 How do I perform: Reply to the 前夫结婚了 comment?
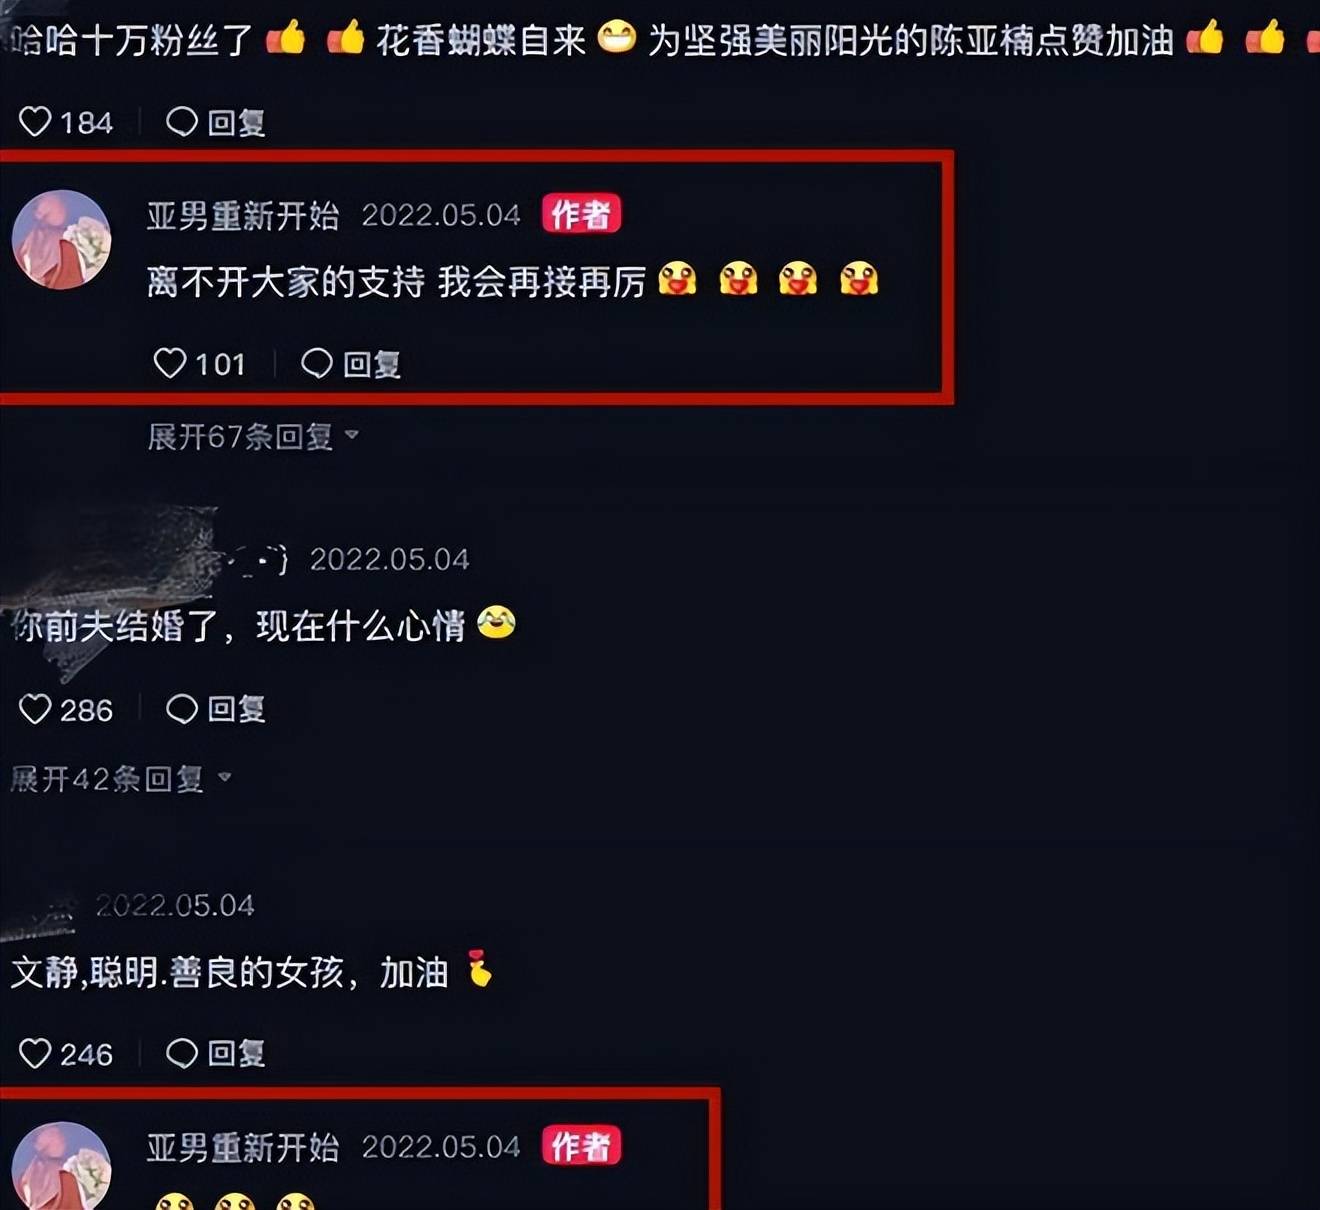point(215,709)
